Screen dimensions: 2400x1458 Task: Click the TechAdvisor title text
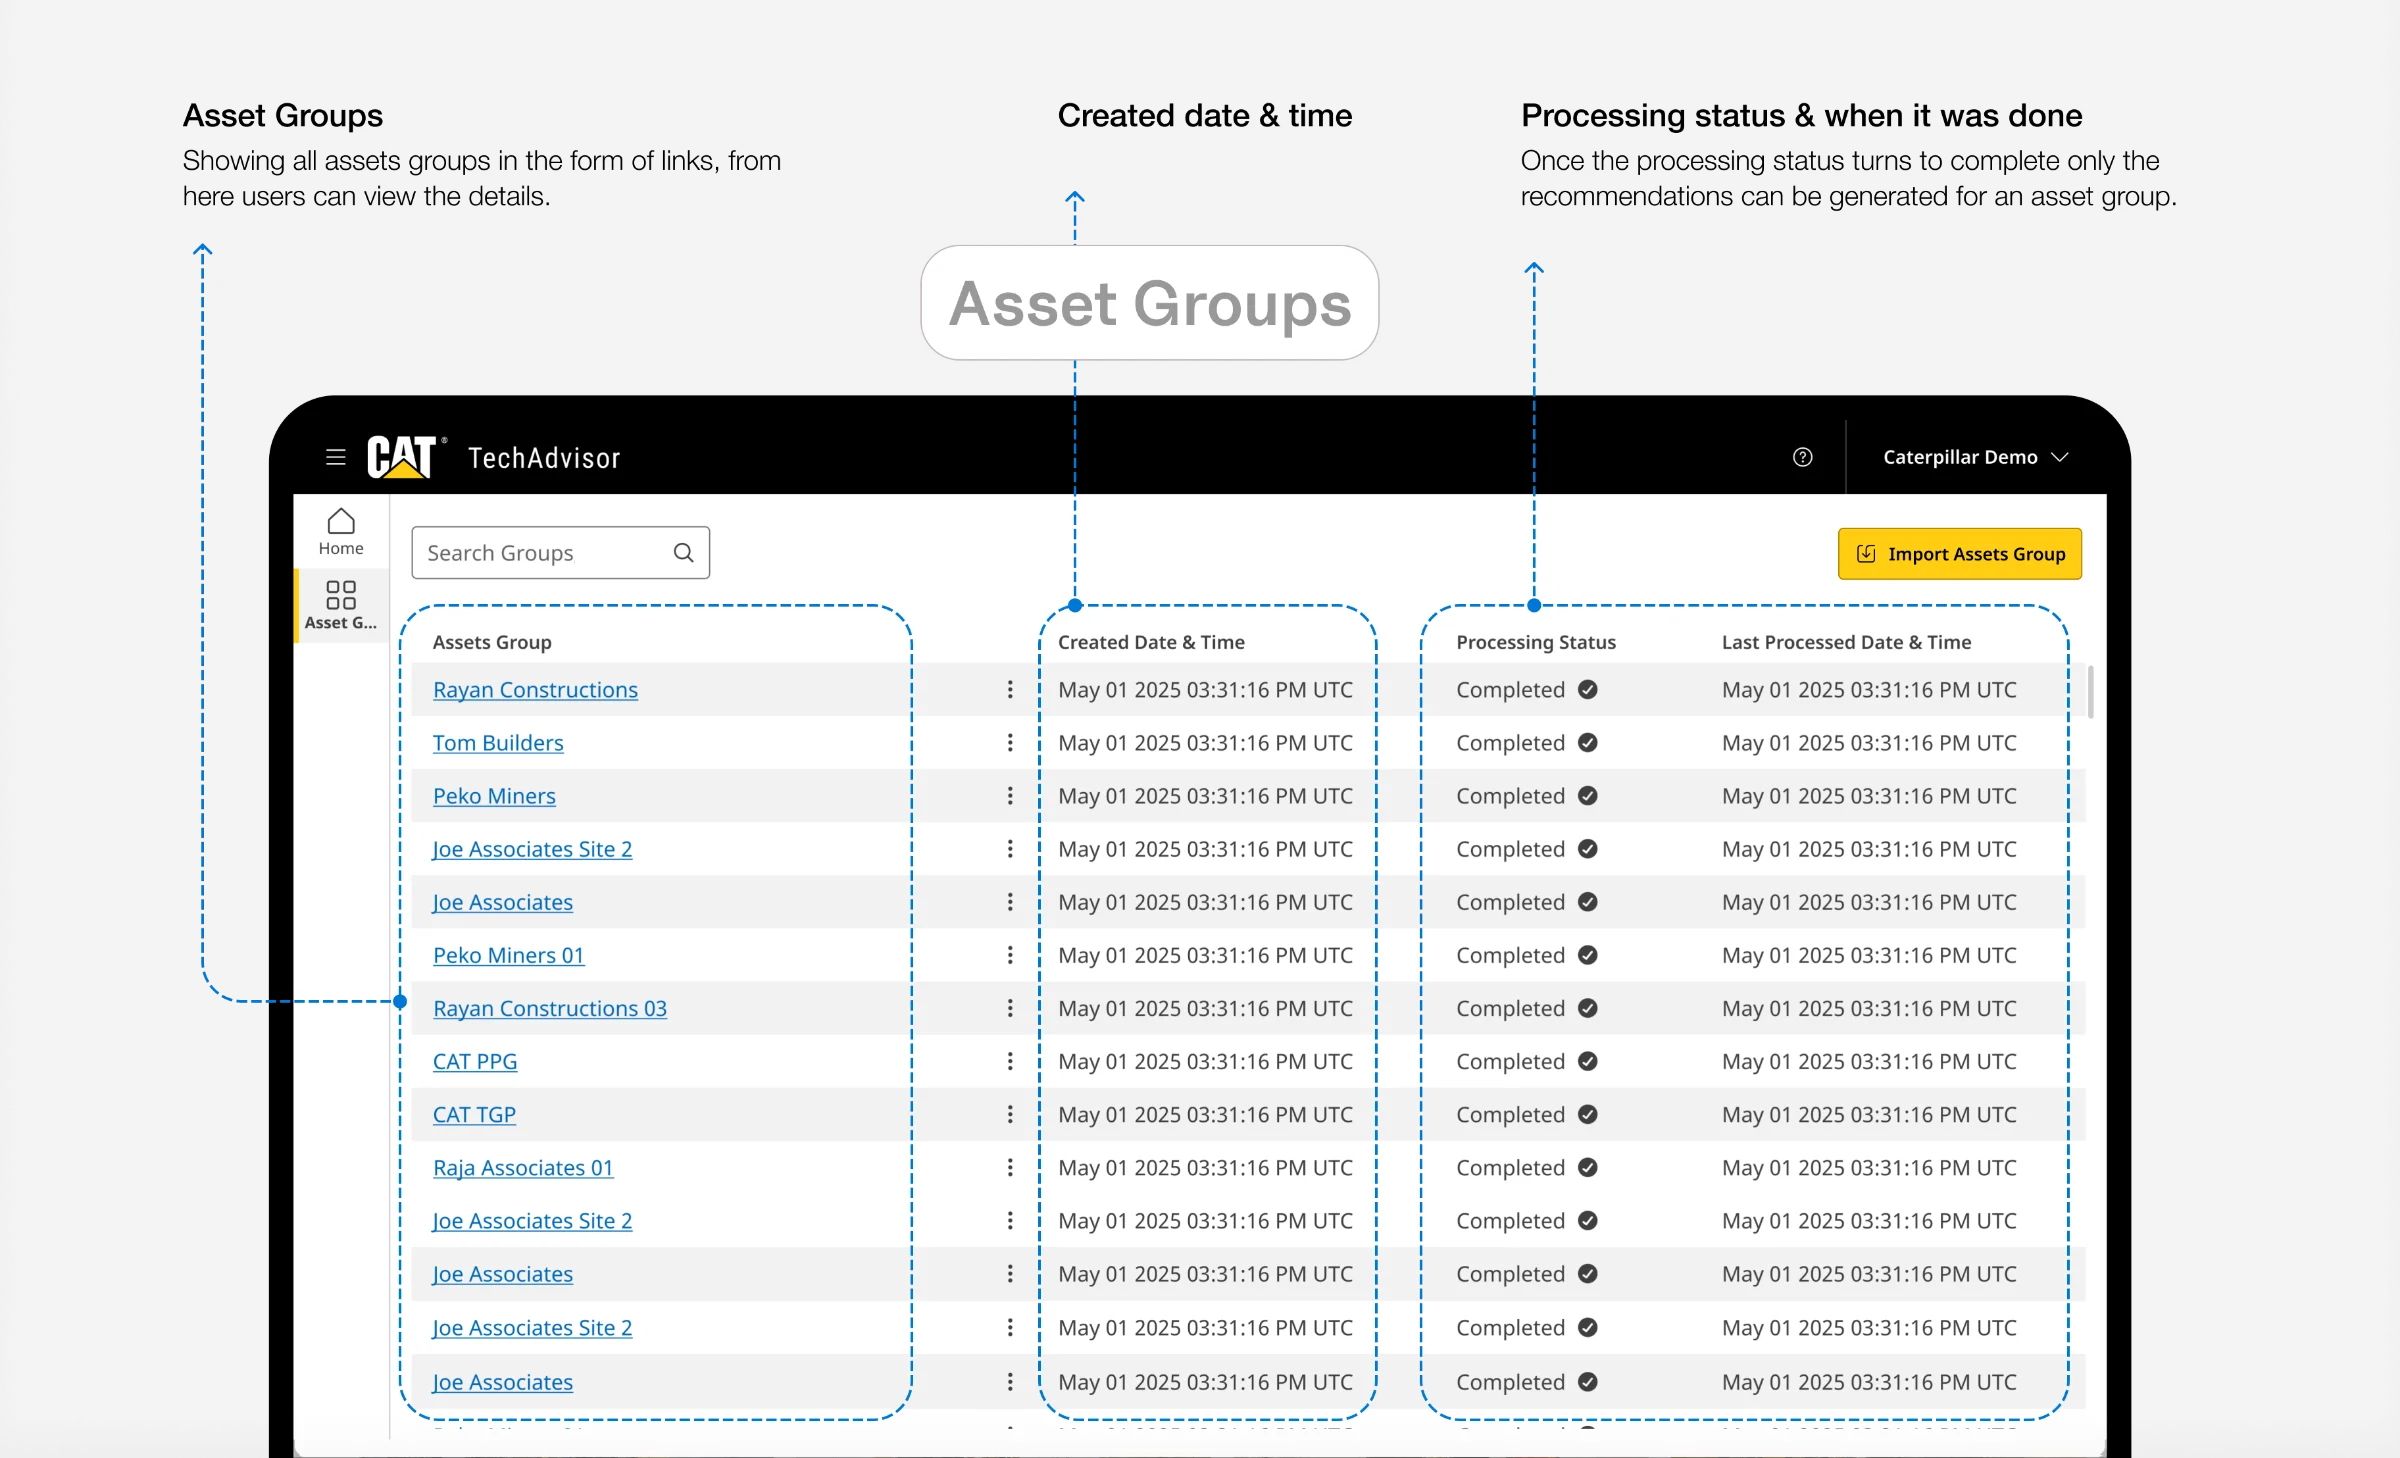tap(544, 458)
